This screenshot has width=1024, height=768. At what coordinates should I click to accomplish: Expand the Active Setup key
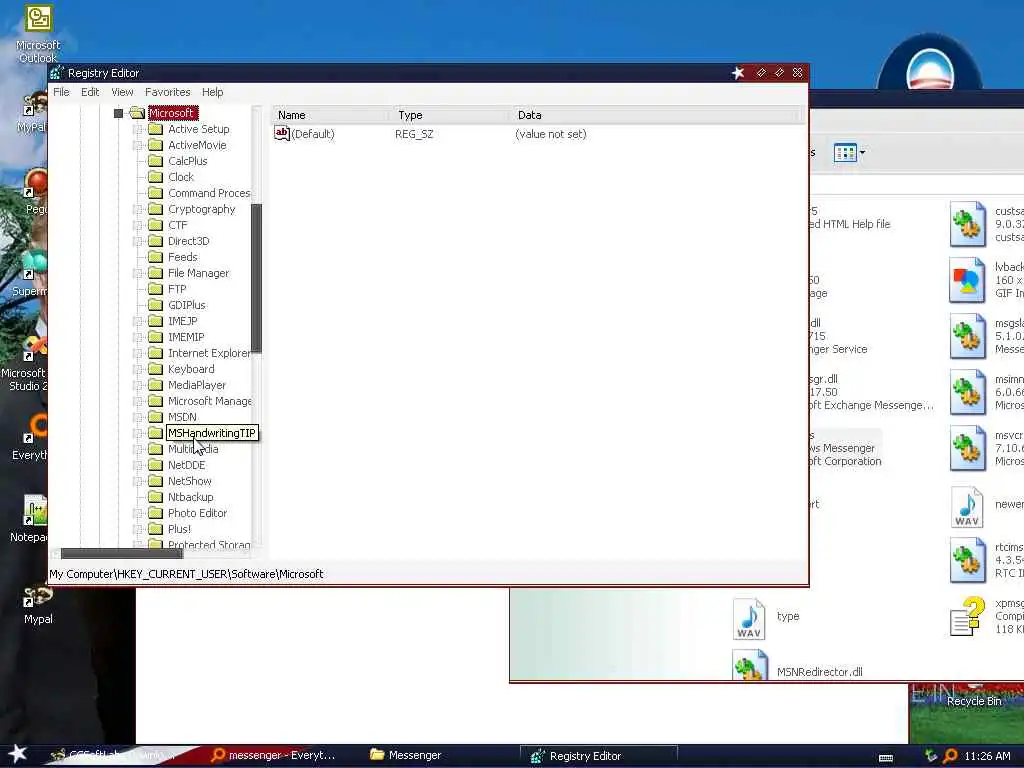(137, 129)
